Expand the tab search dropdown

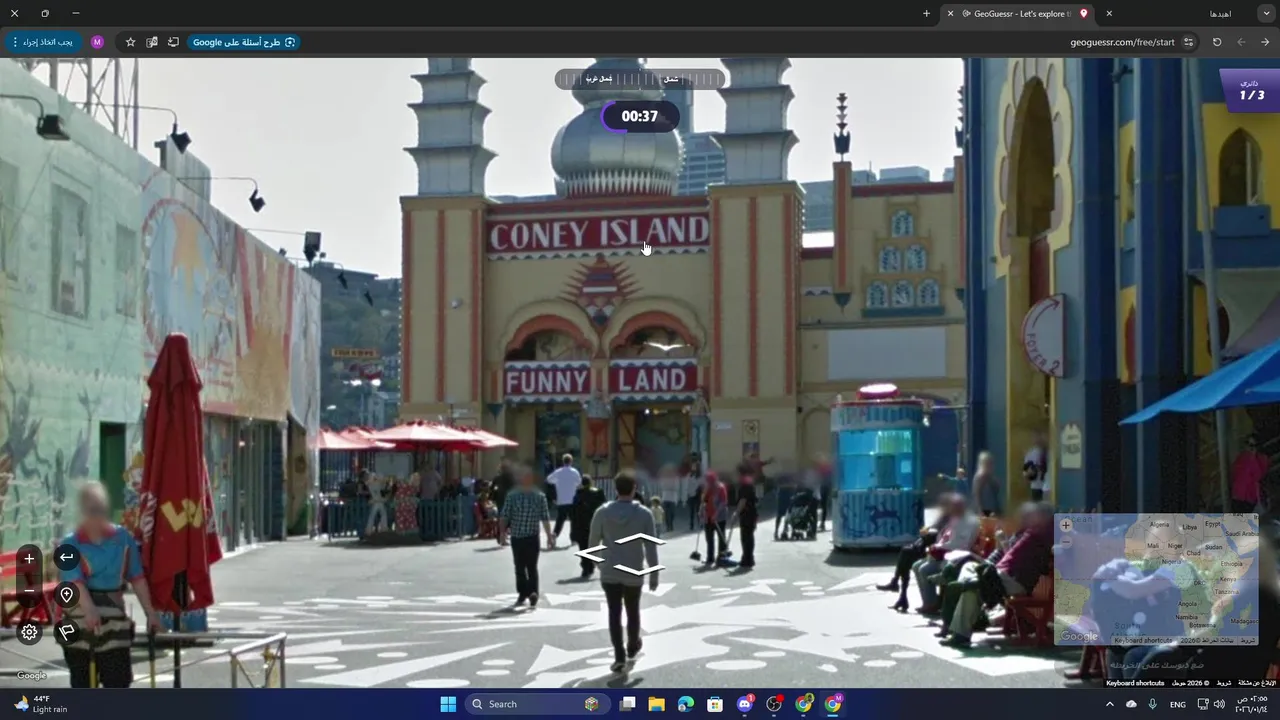[x=1265, y=14]
